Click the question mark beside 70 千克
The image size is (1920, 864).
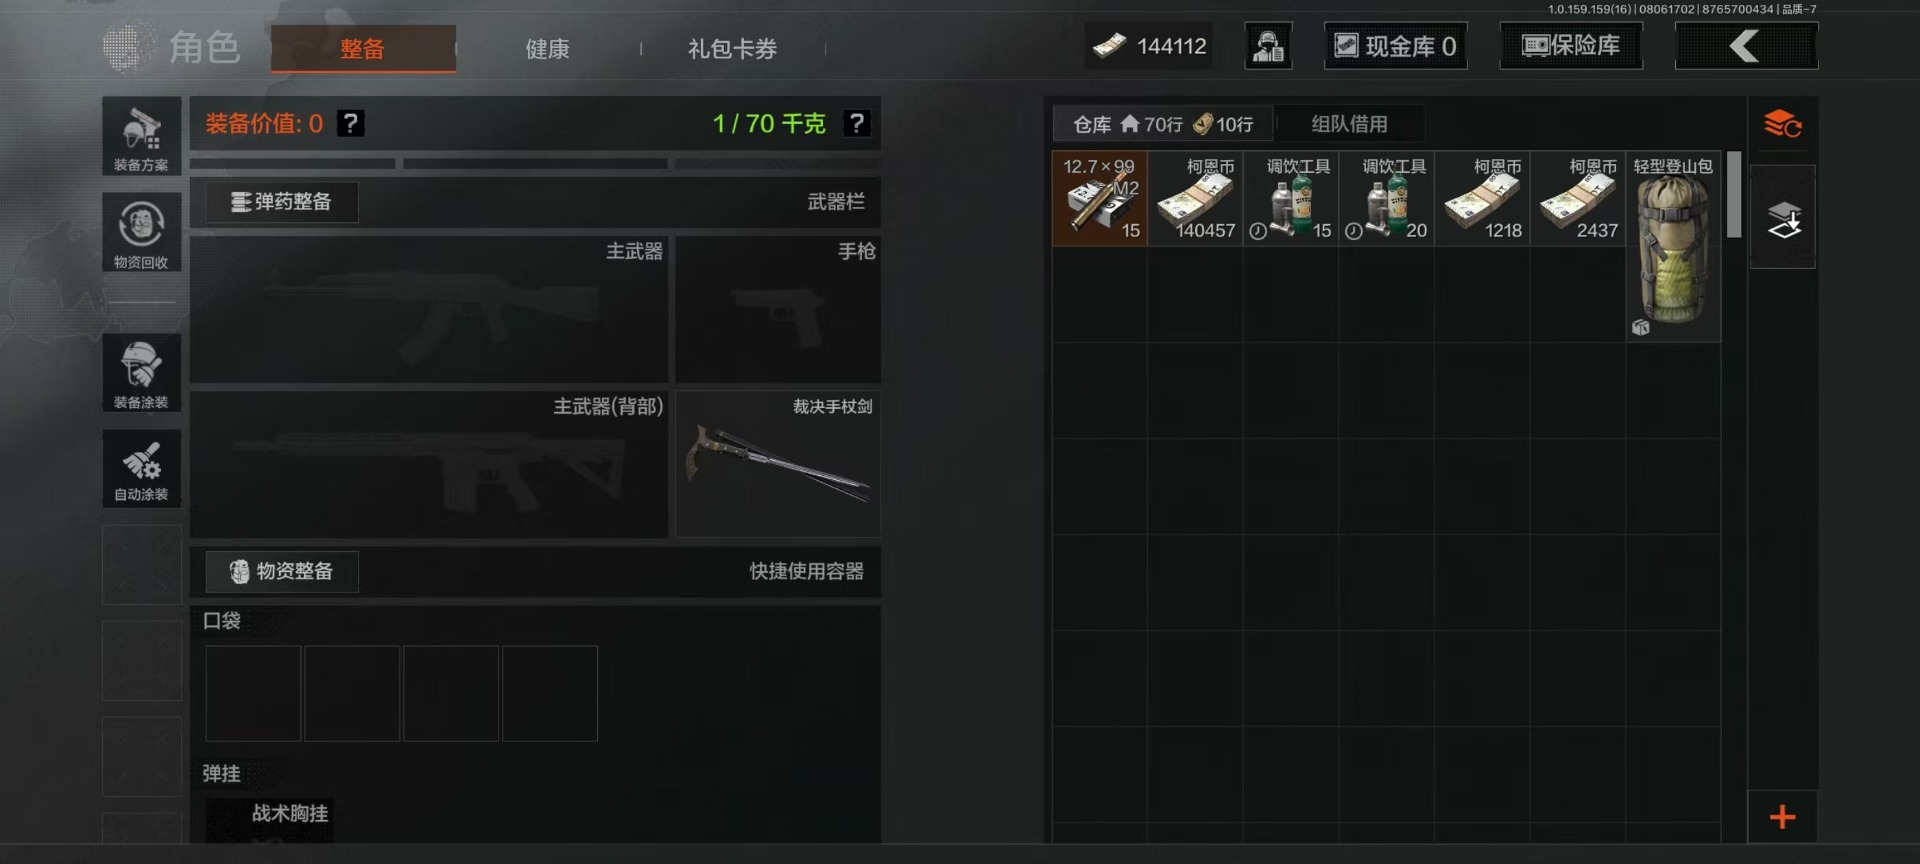[x=857, y=124]
